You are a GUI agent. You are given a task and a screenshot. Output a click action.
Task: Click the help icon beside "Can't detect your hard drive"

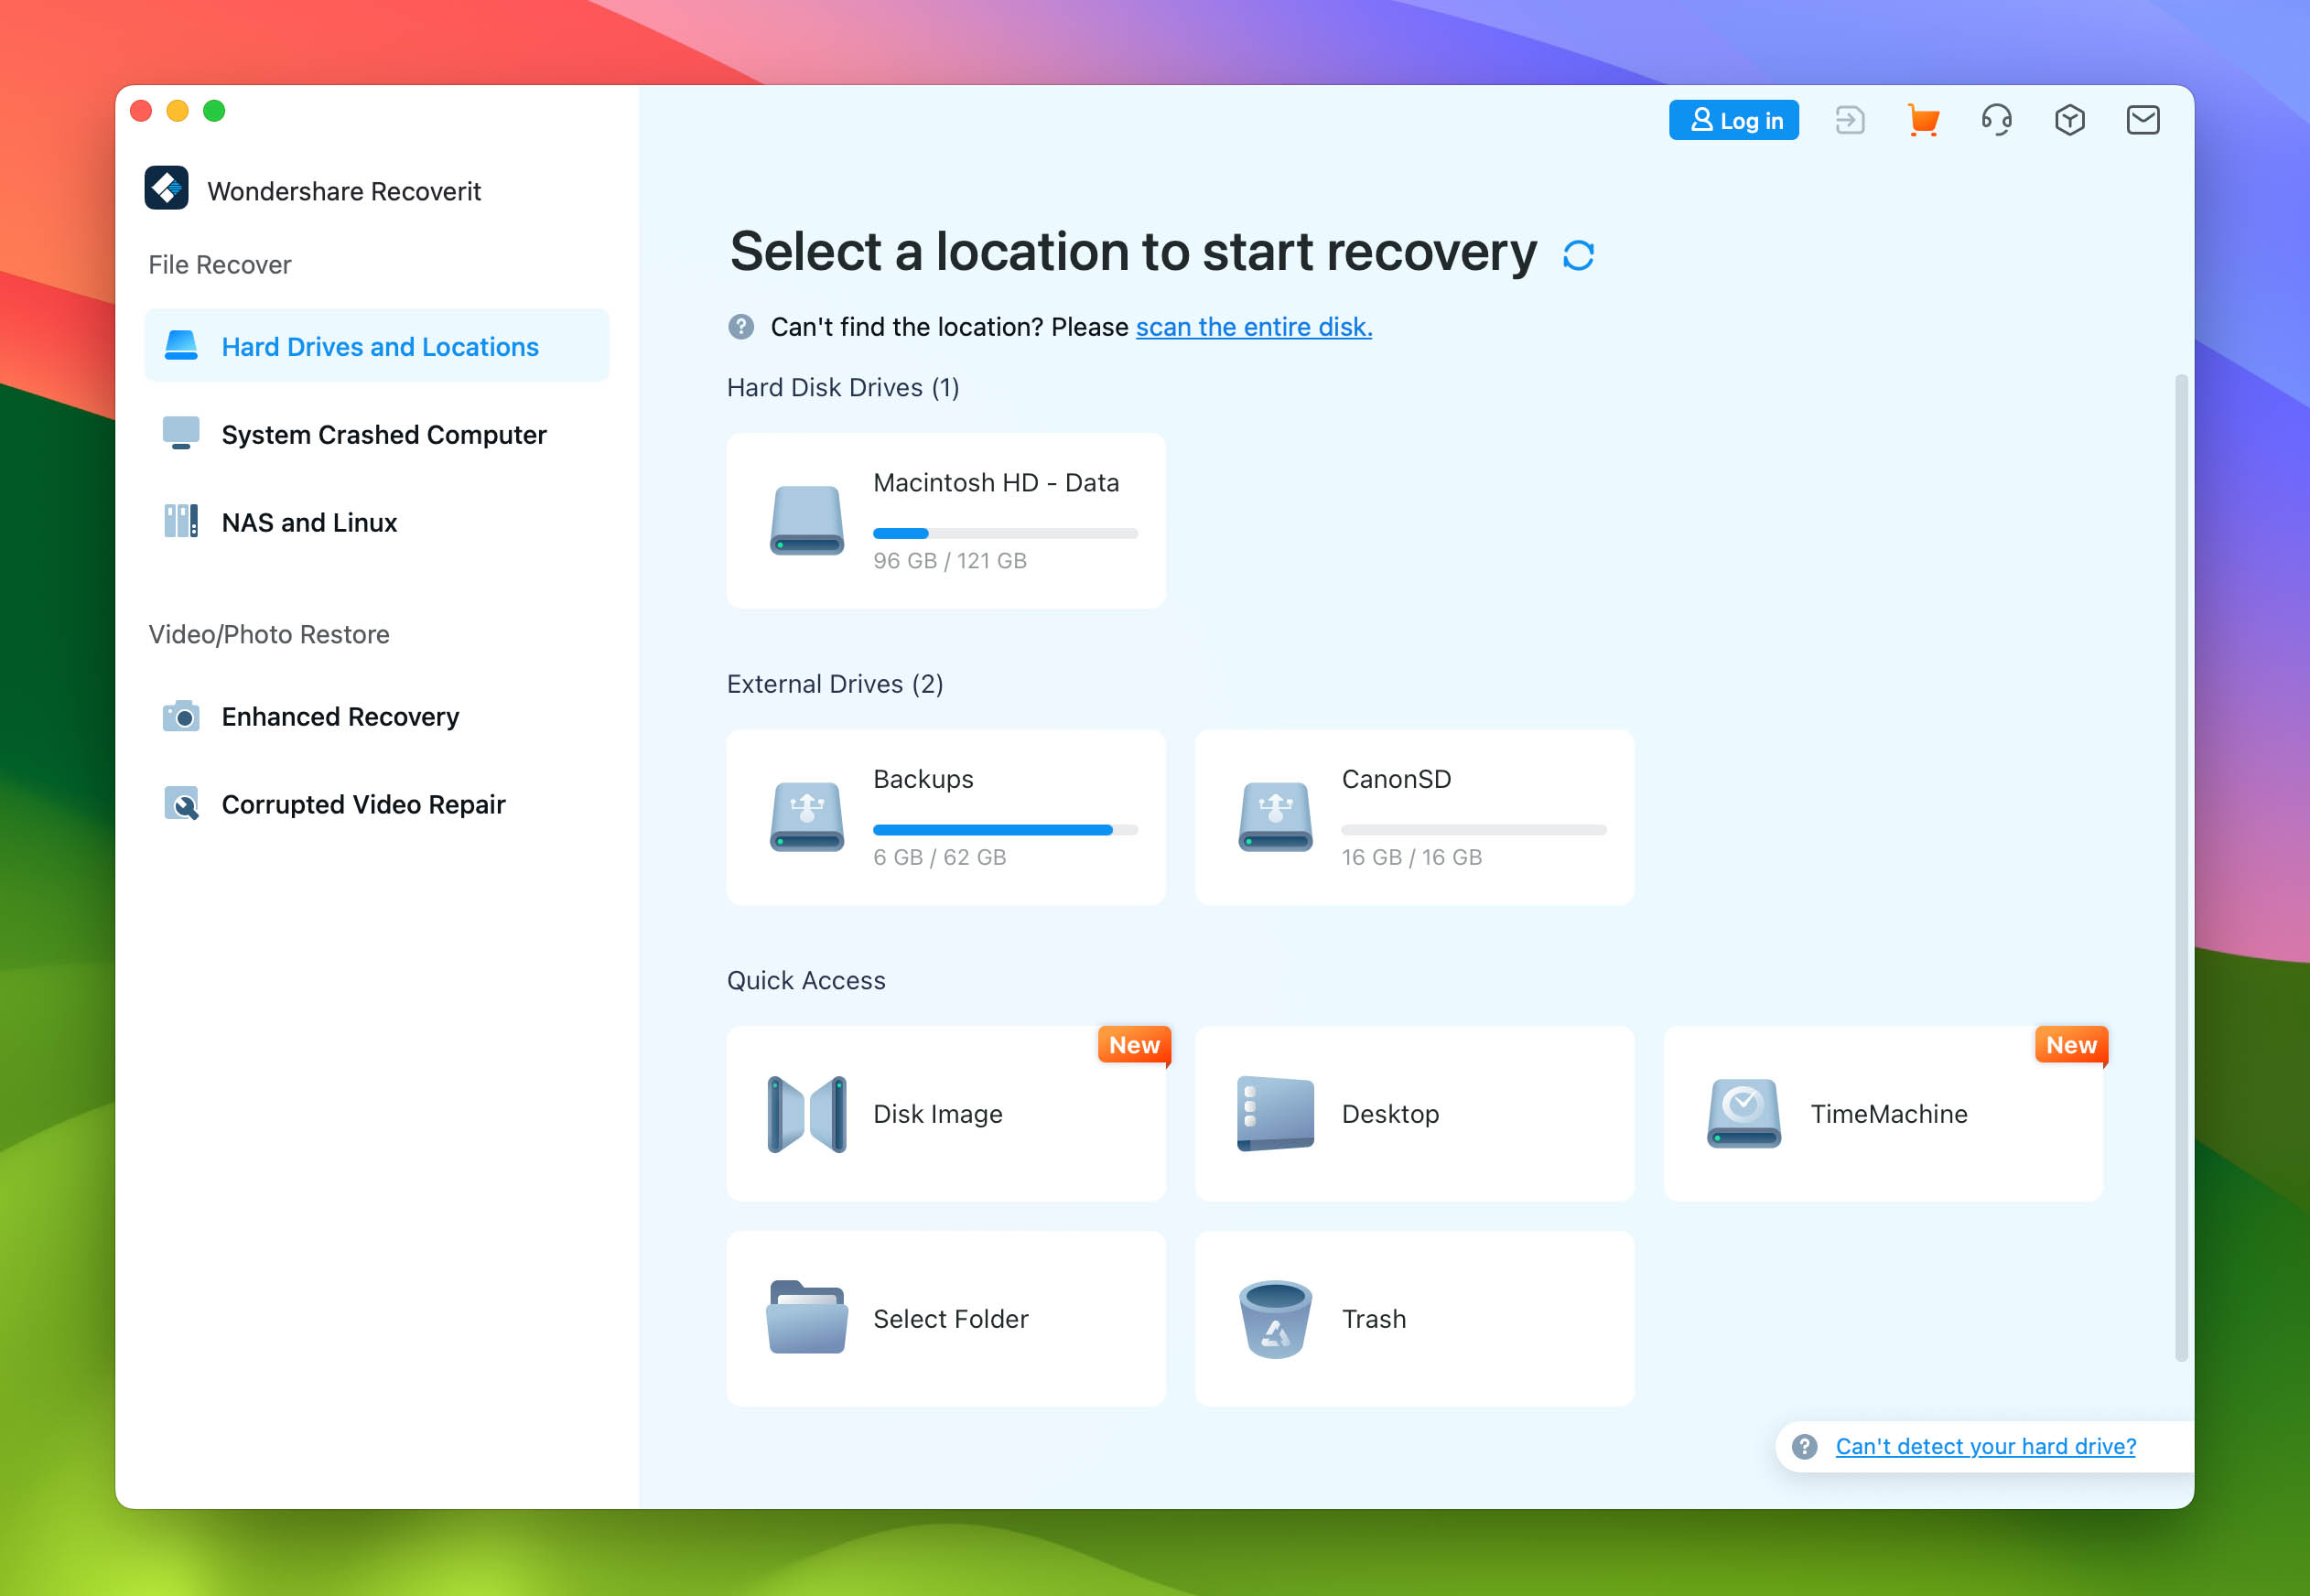(x=1804, y=1446)
